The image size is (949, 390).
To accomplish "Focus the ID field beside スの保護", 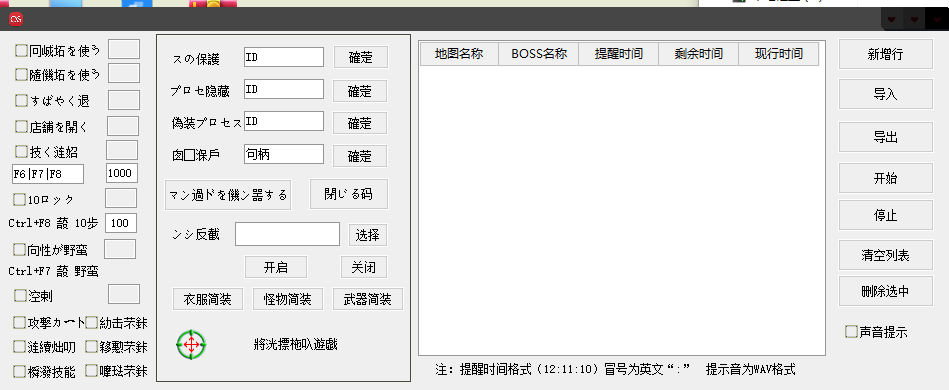I will click(x=284, y=57).
